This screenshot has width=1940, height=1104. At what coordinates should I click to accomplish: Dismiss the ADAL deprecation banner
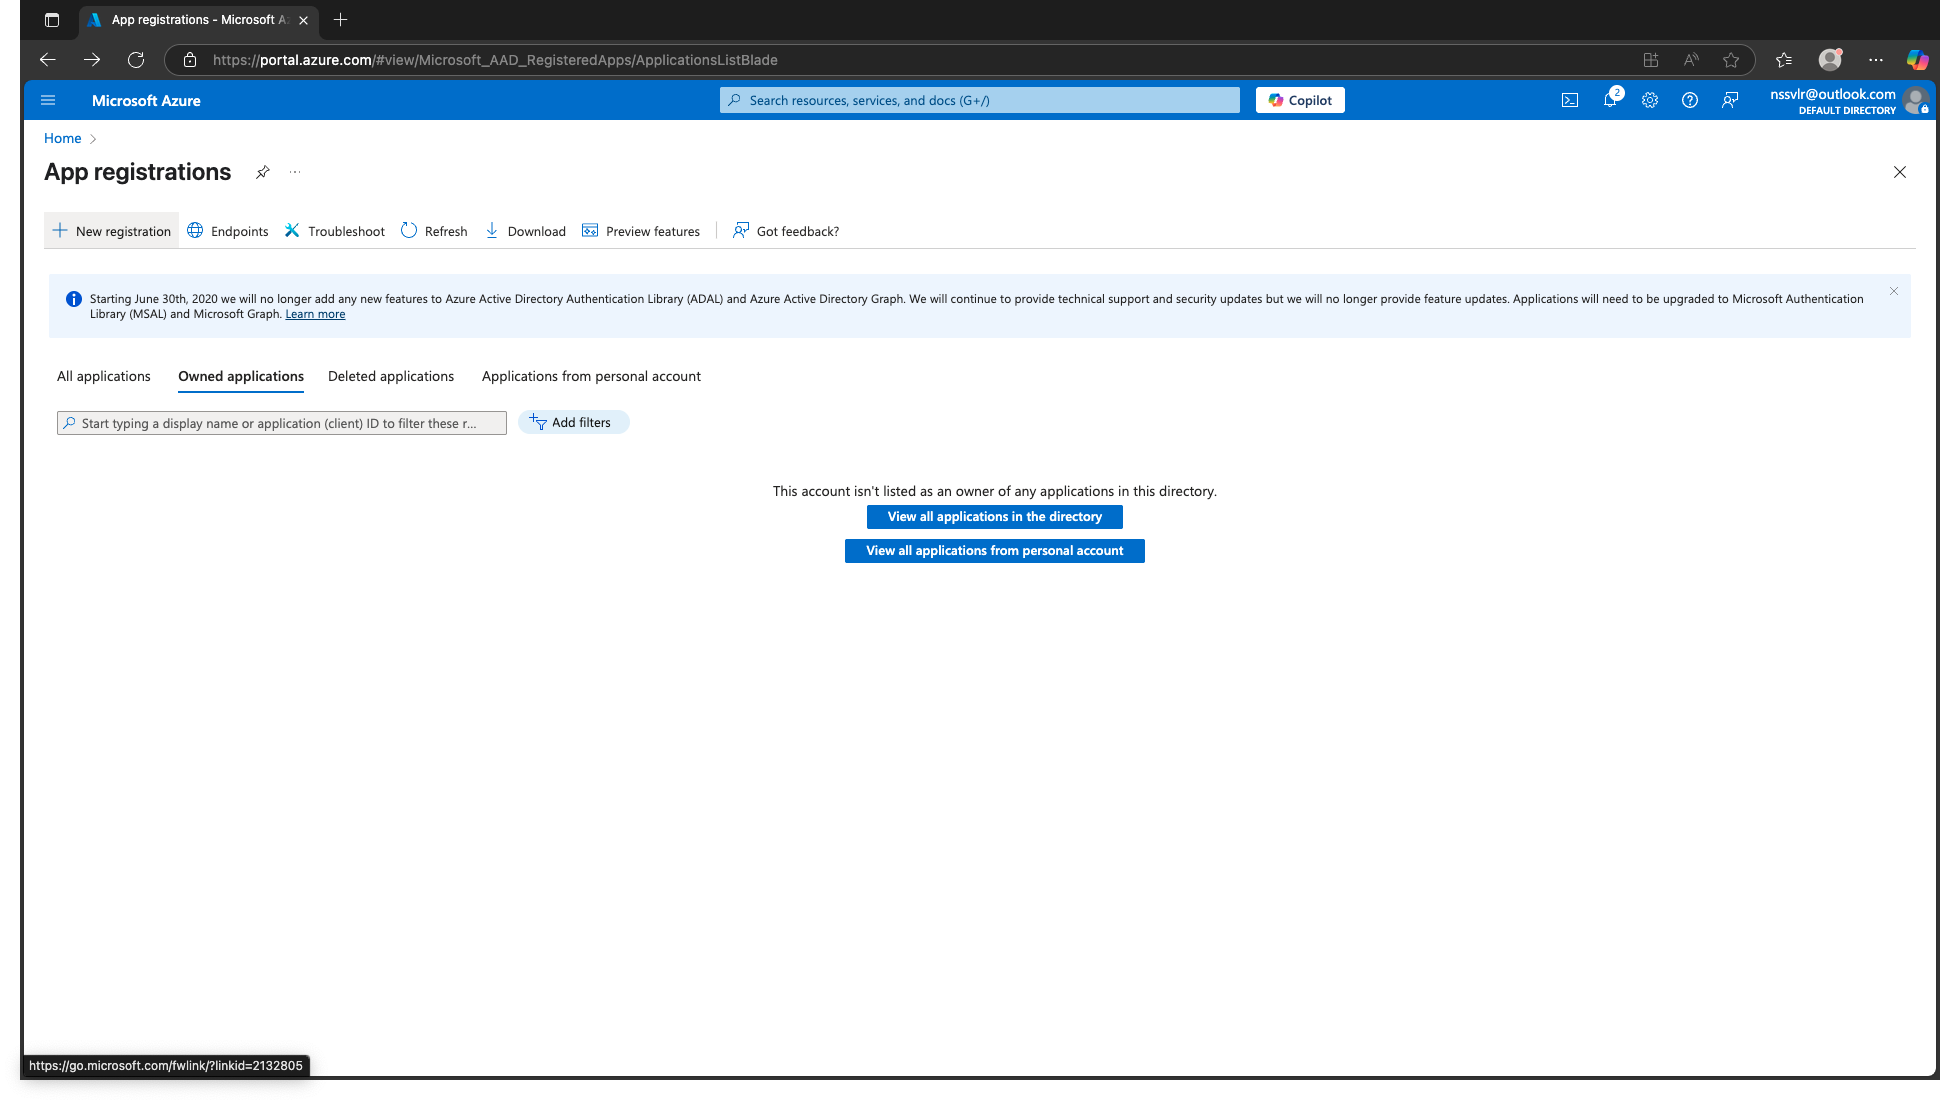(1894, 291)
